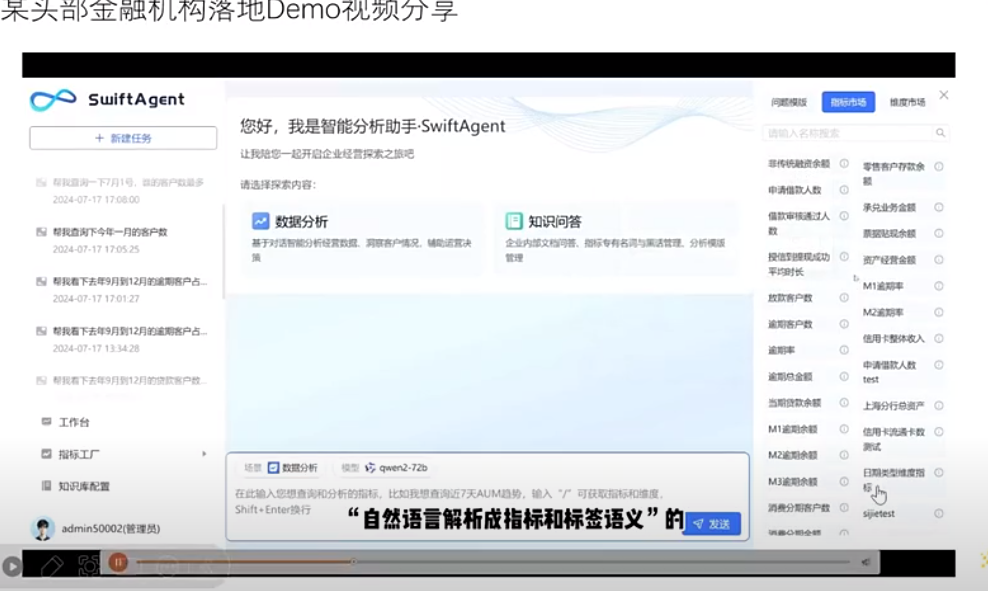Open info icon beside 消费分期客户数

[x=844, y=507]
